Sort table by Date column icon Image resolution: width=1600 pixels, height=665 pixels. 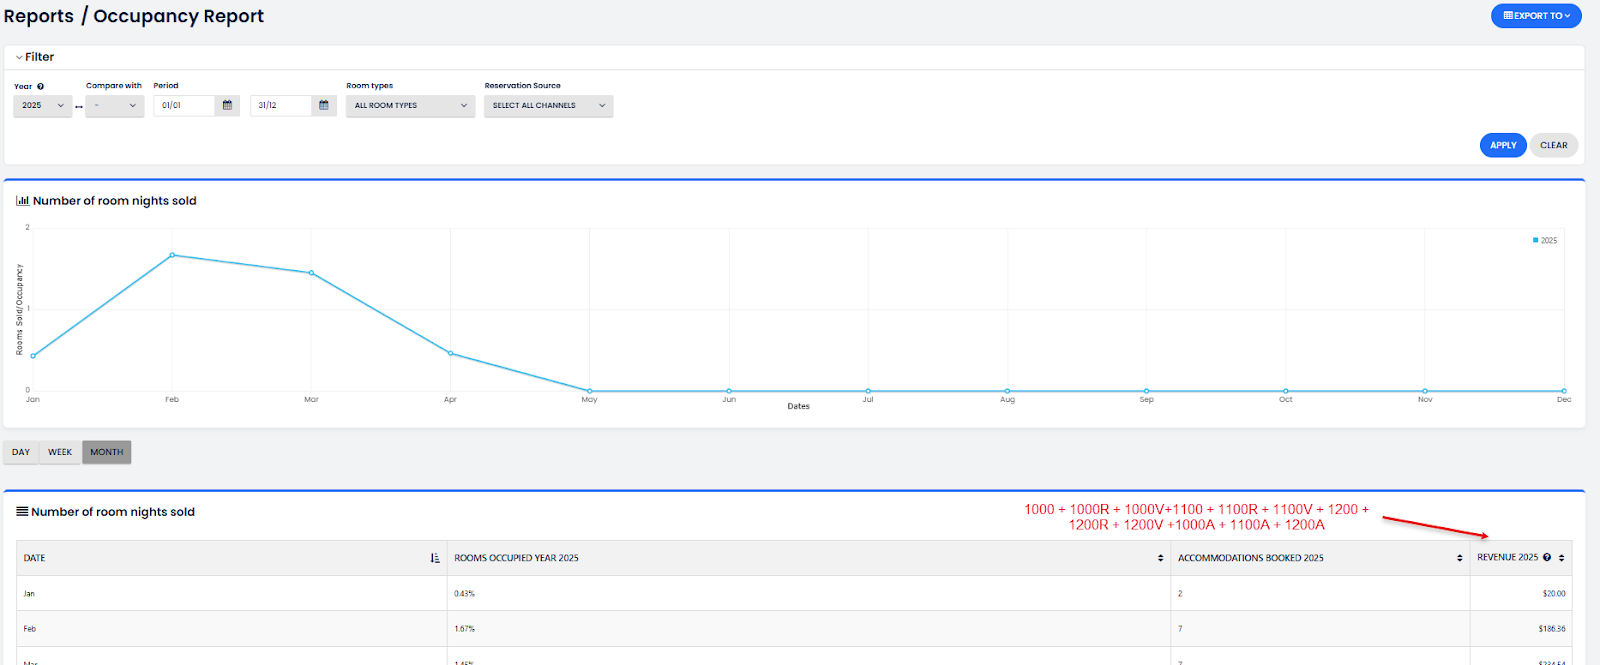click(x=435, y=558)
